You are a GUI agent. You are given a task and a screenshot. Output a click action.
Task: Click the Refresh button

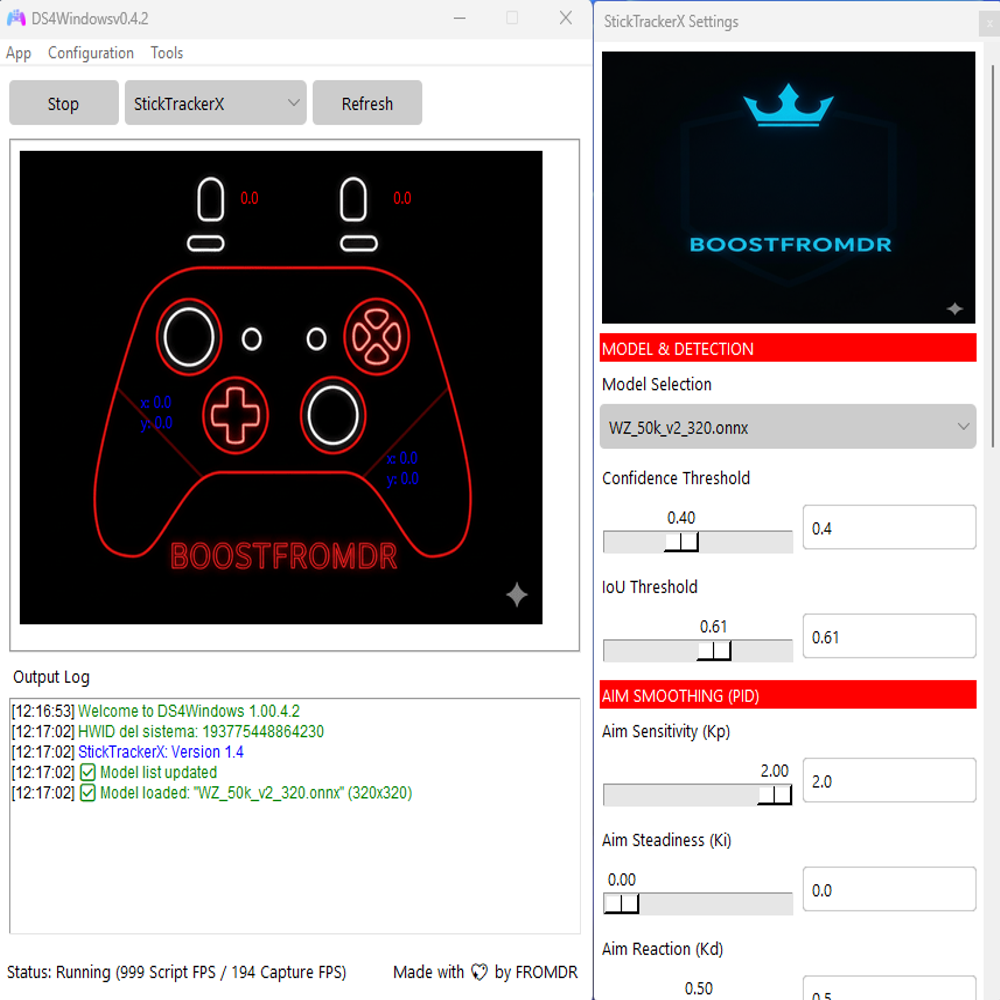[367, 103]
